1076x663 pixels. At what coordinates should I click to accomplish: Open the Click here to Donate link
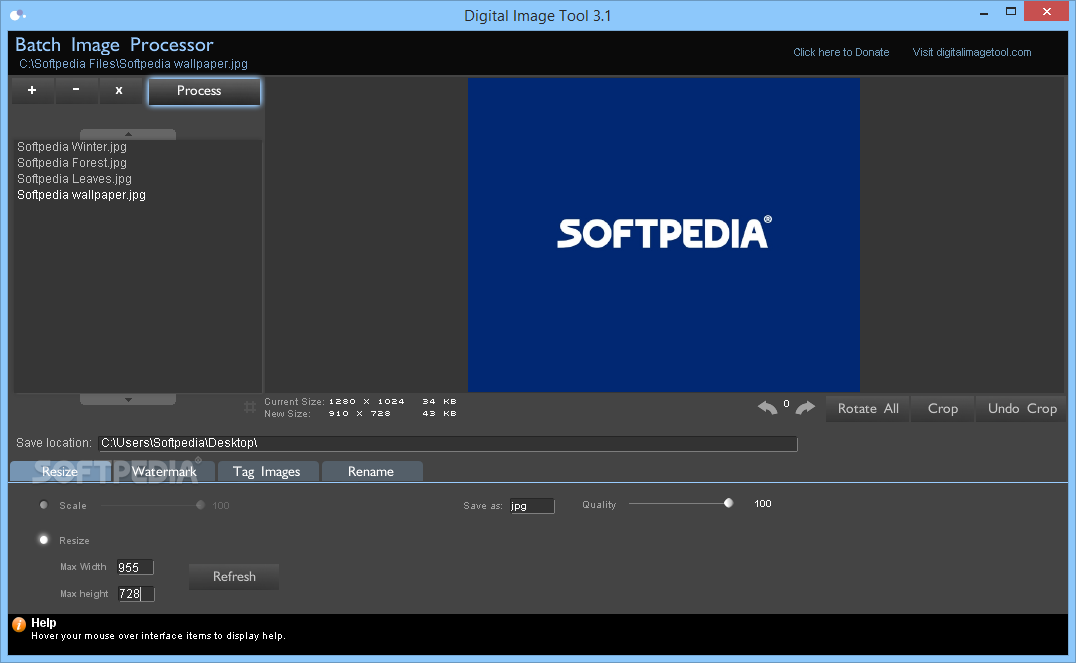pos(841,52)
